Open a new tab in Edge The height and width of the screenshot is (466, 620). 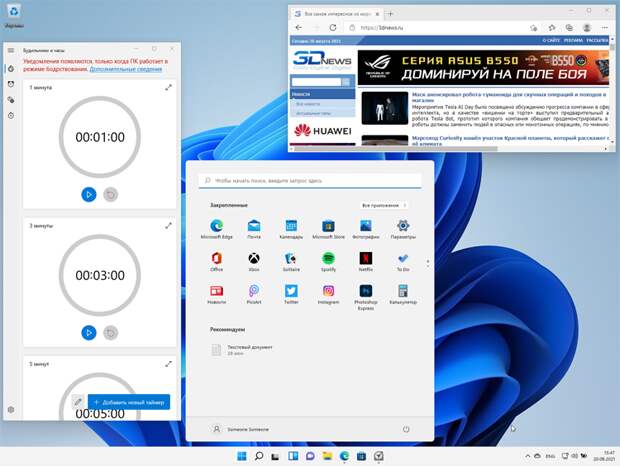[x=390, y=14]
